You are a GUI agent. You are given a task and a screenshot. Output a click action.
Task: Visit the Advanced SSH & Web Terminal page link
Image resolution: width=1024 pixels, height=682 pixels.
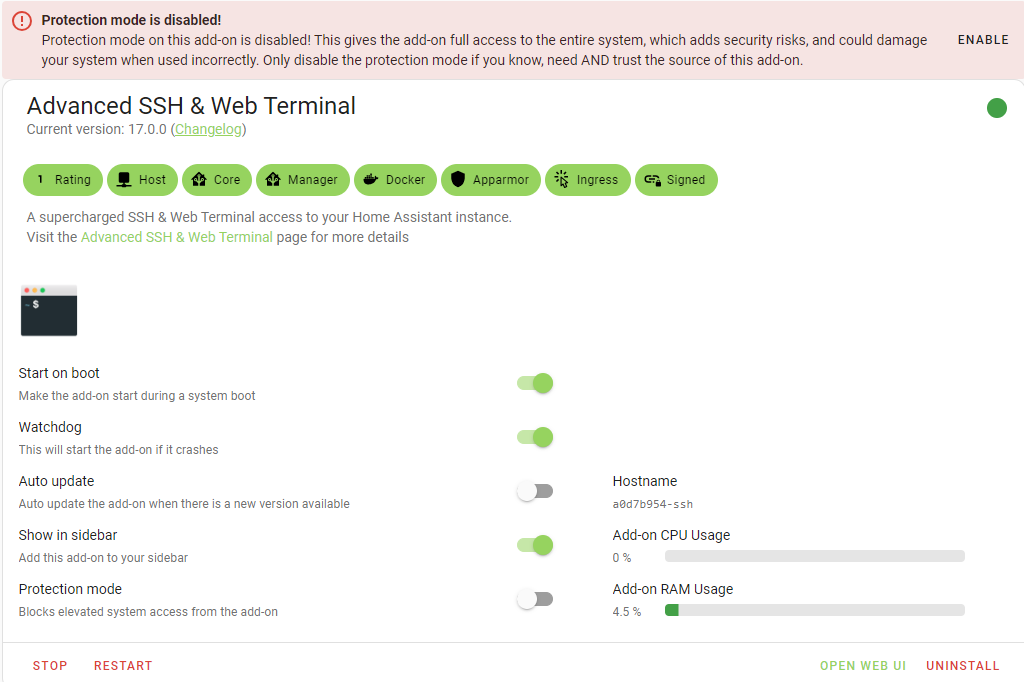176,237
